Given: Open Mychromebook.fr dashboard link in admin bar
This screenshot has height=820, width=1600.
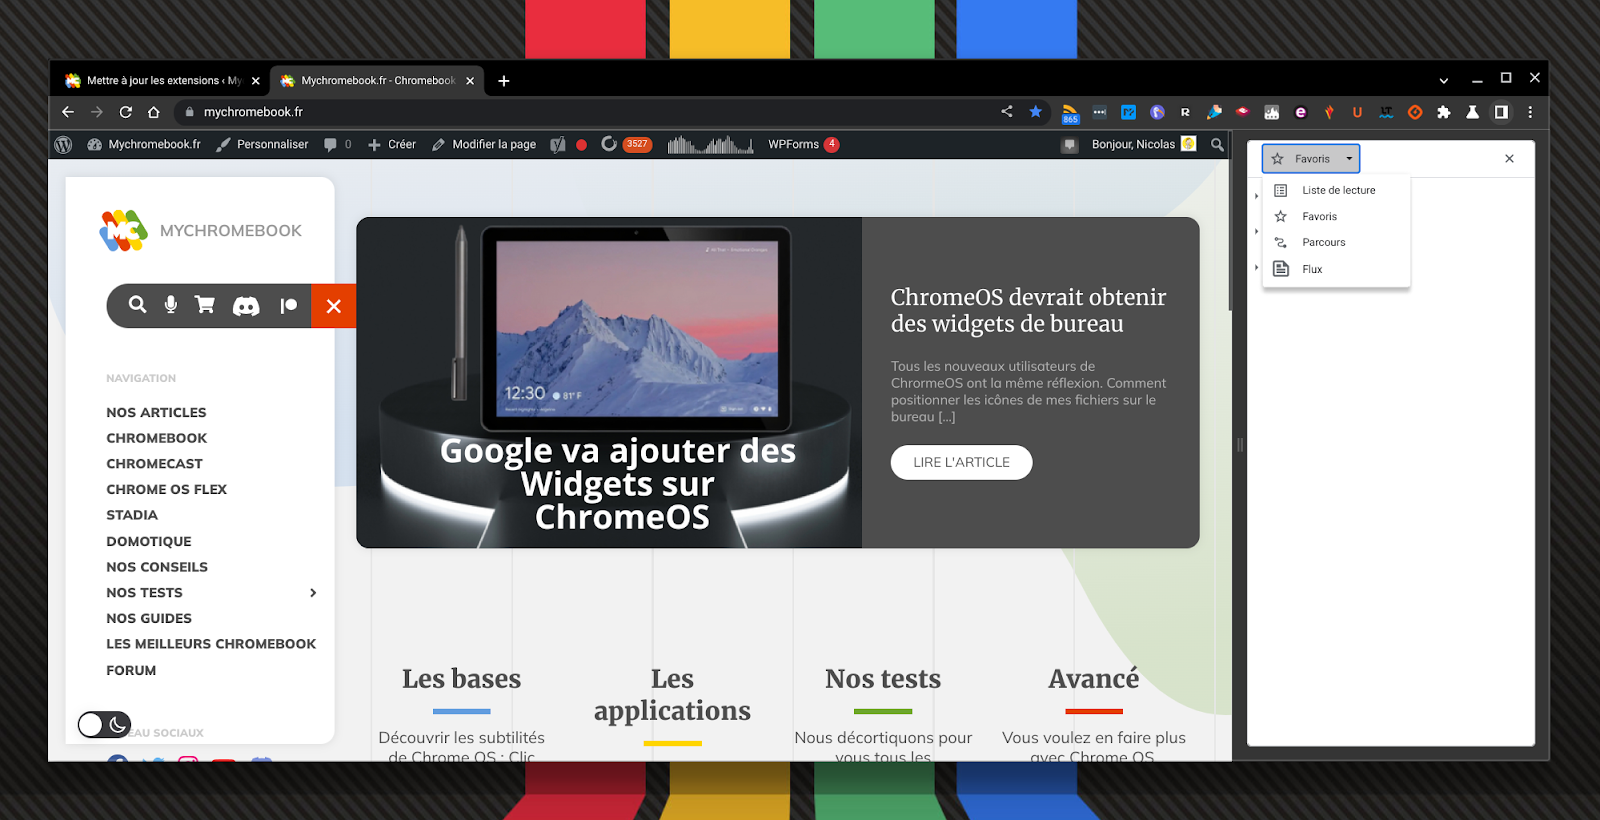Looking at the screenshot, I should click(x=144, y=144).
